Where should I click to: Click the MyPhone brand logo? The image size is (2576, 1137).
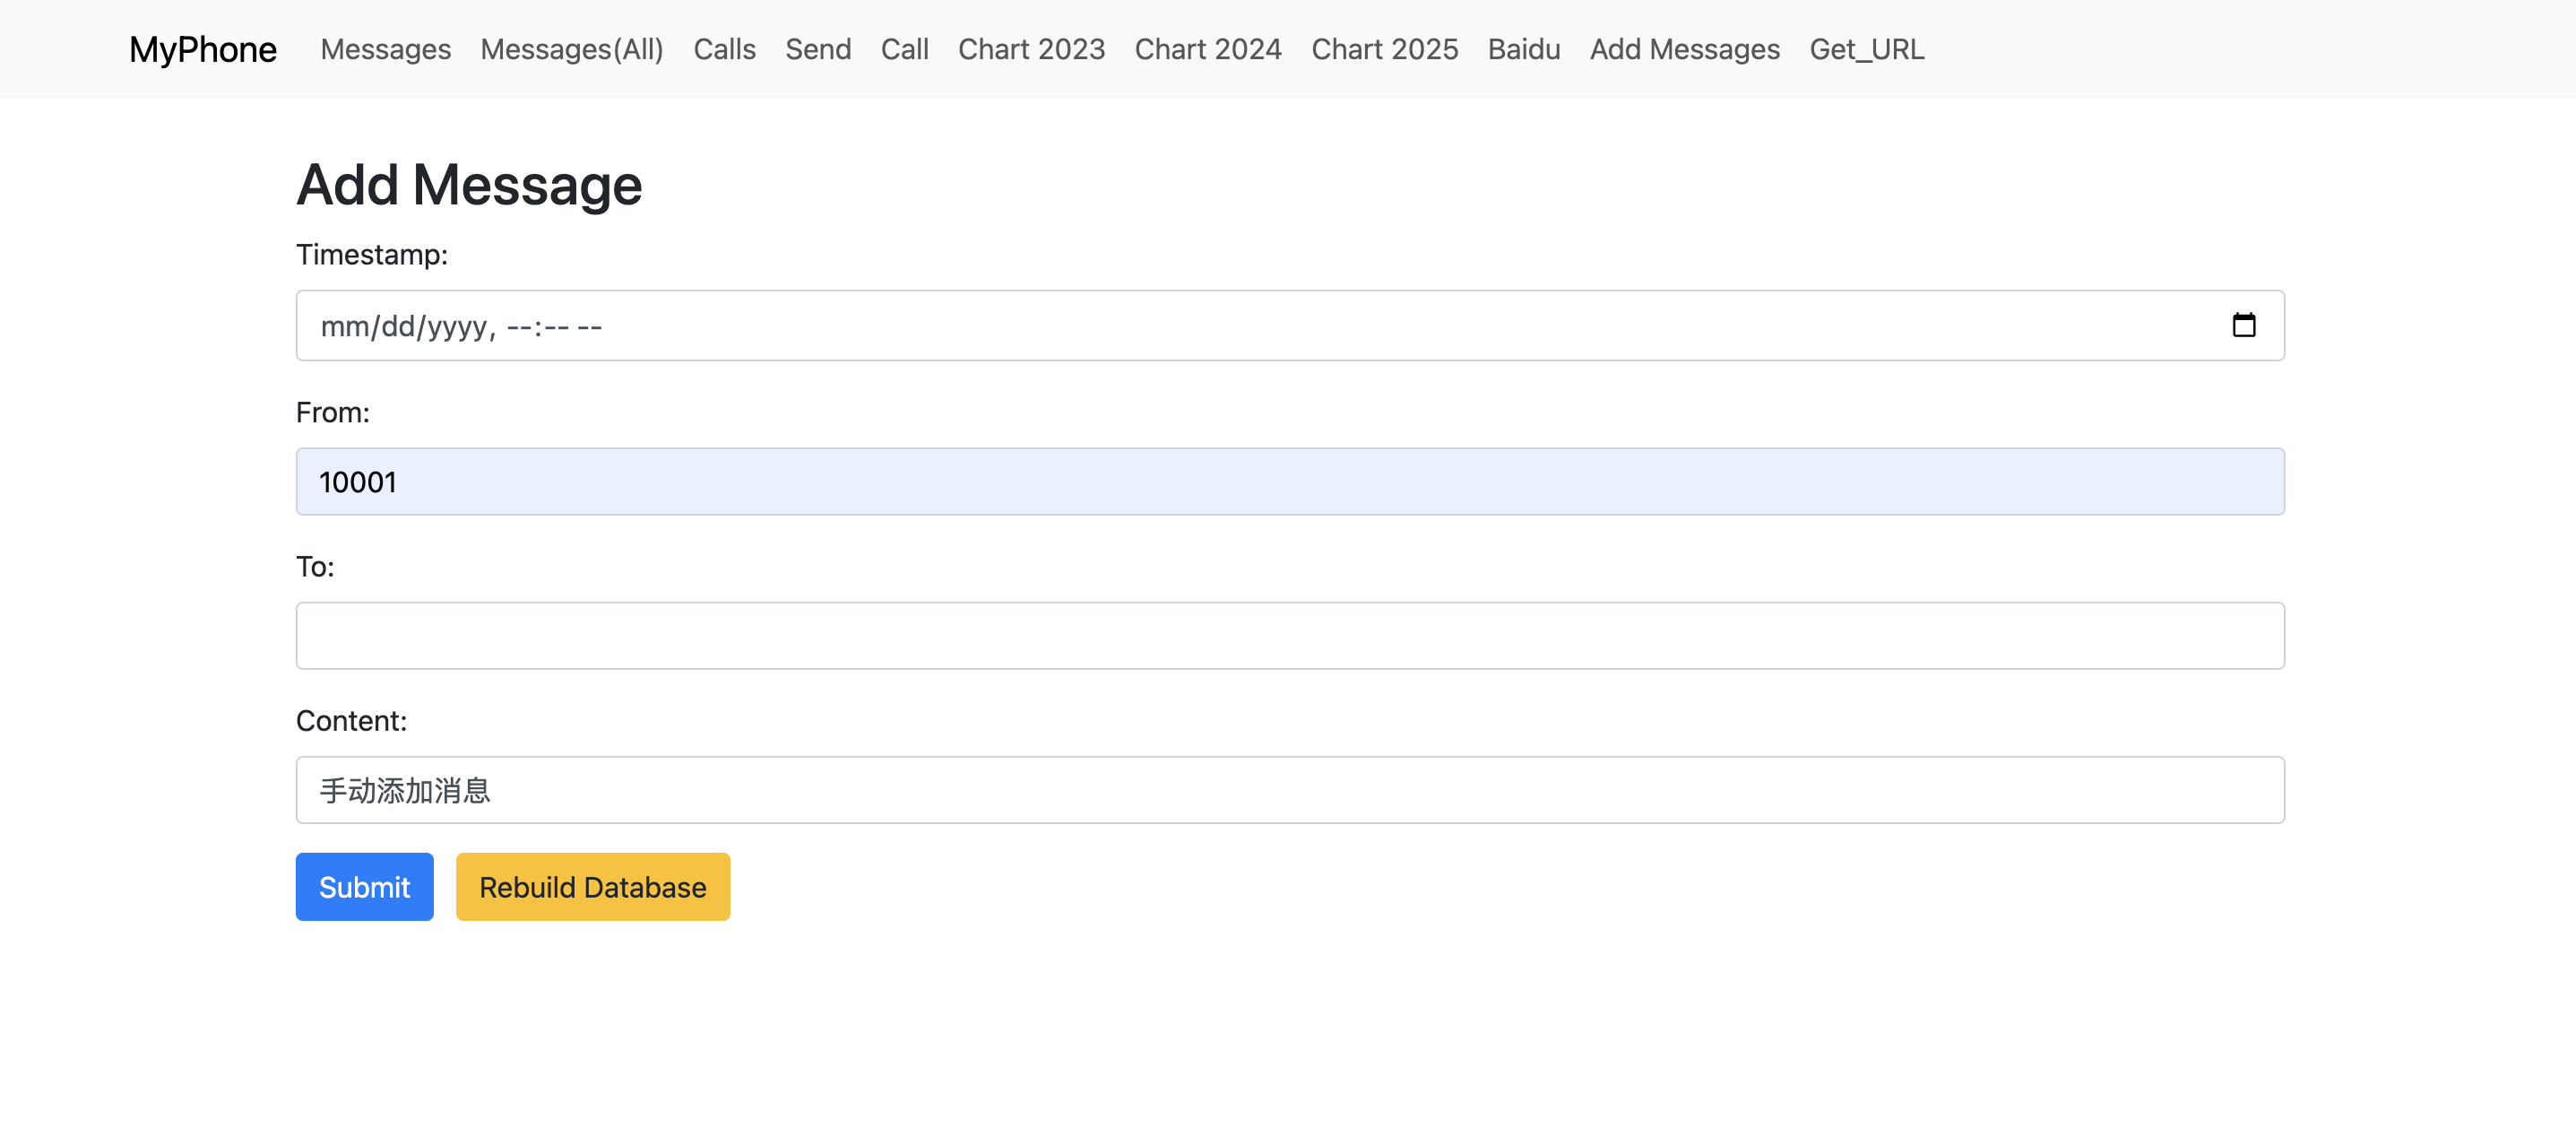(x=202, y=49)
